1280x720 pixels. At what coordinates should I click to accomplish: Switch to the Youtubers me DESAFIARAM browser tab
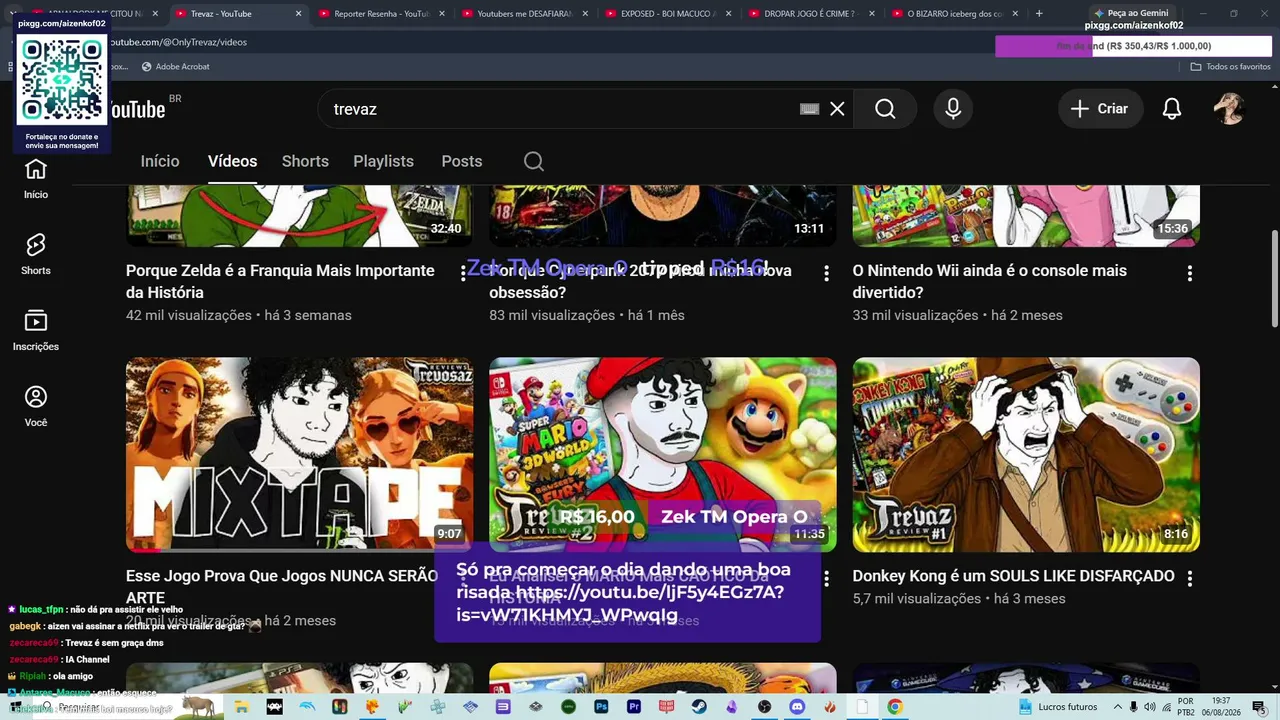pos(525,14)
